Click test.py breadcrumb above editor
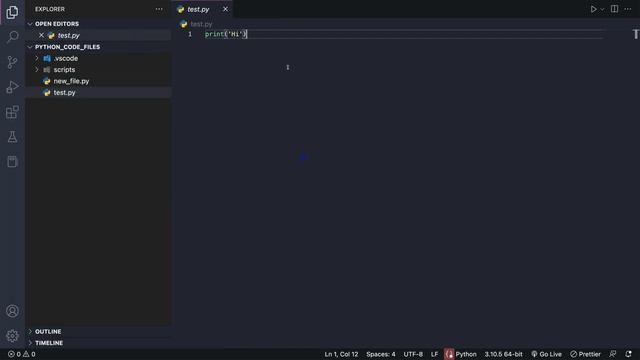The height and width of the screenshot is (360, 640). pos(201,24)
